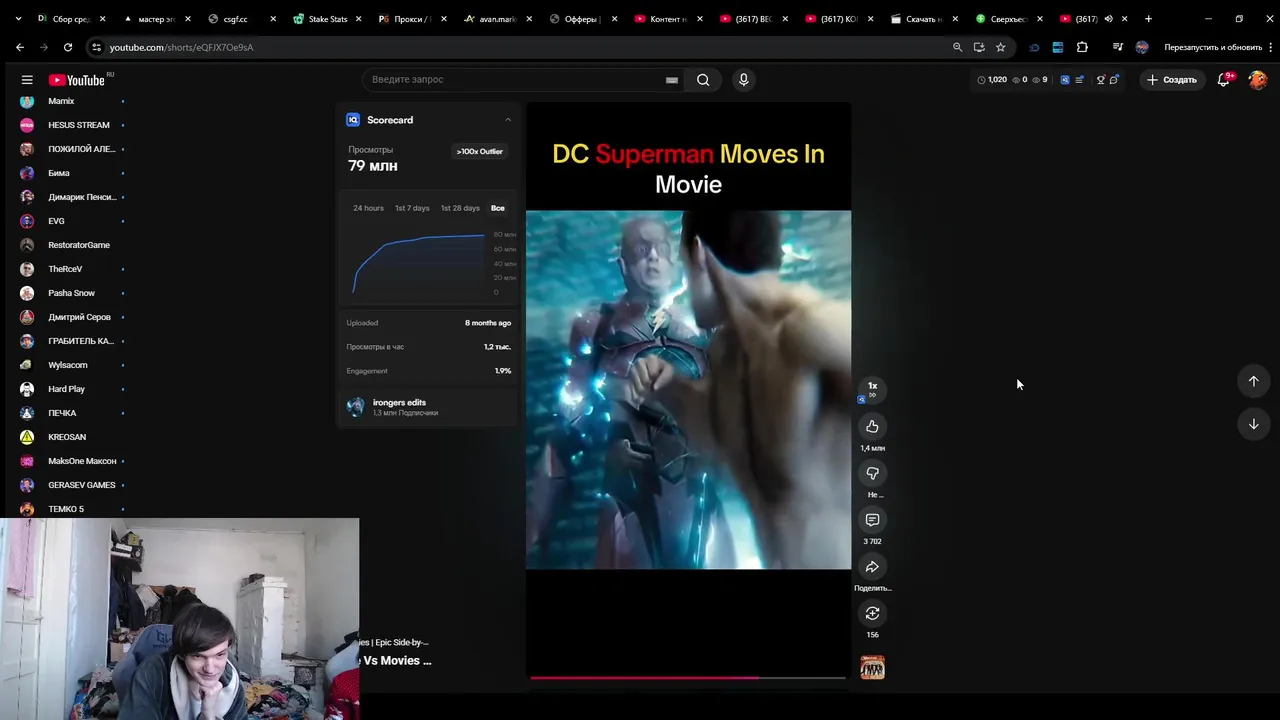Viewport: 1280px width, 720px height.
Task: Click the >100x Outlier badge
Action: 480,152
